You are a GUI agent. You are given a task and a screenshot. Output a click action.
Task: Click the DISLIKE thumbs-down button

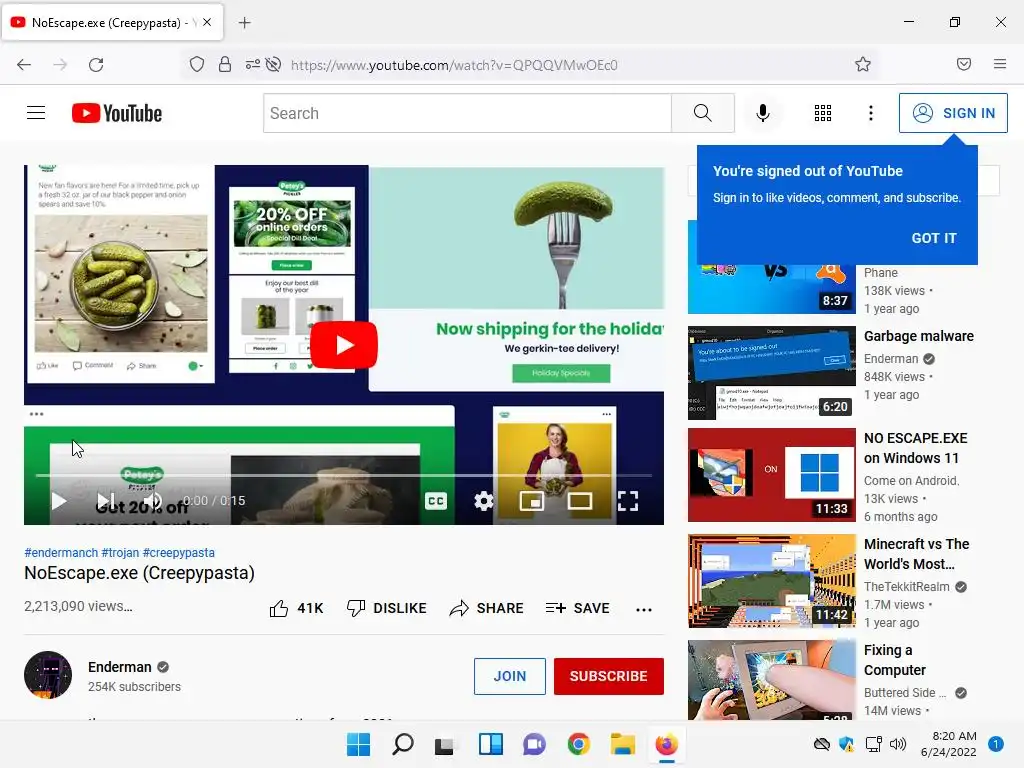tap(386, 608)
